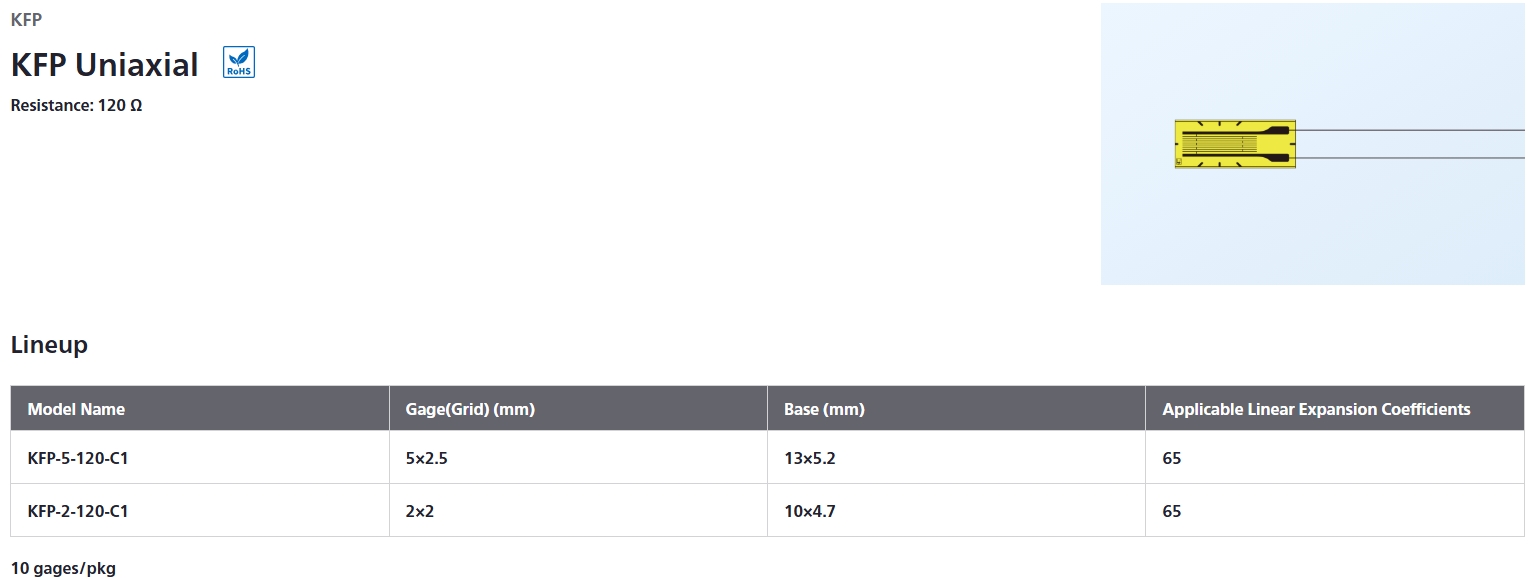Click the 10 gages/pkg note
The image size is (1534, 579).
pos(63,569)
